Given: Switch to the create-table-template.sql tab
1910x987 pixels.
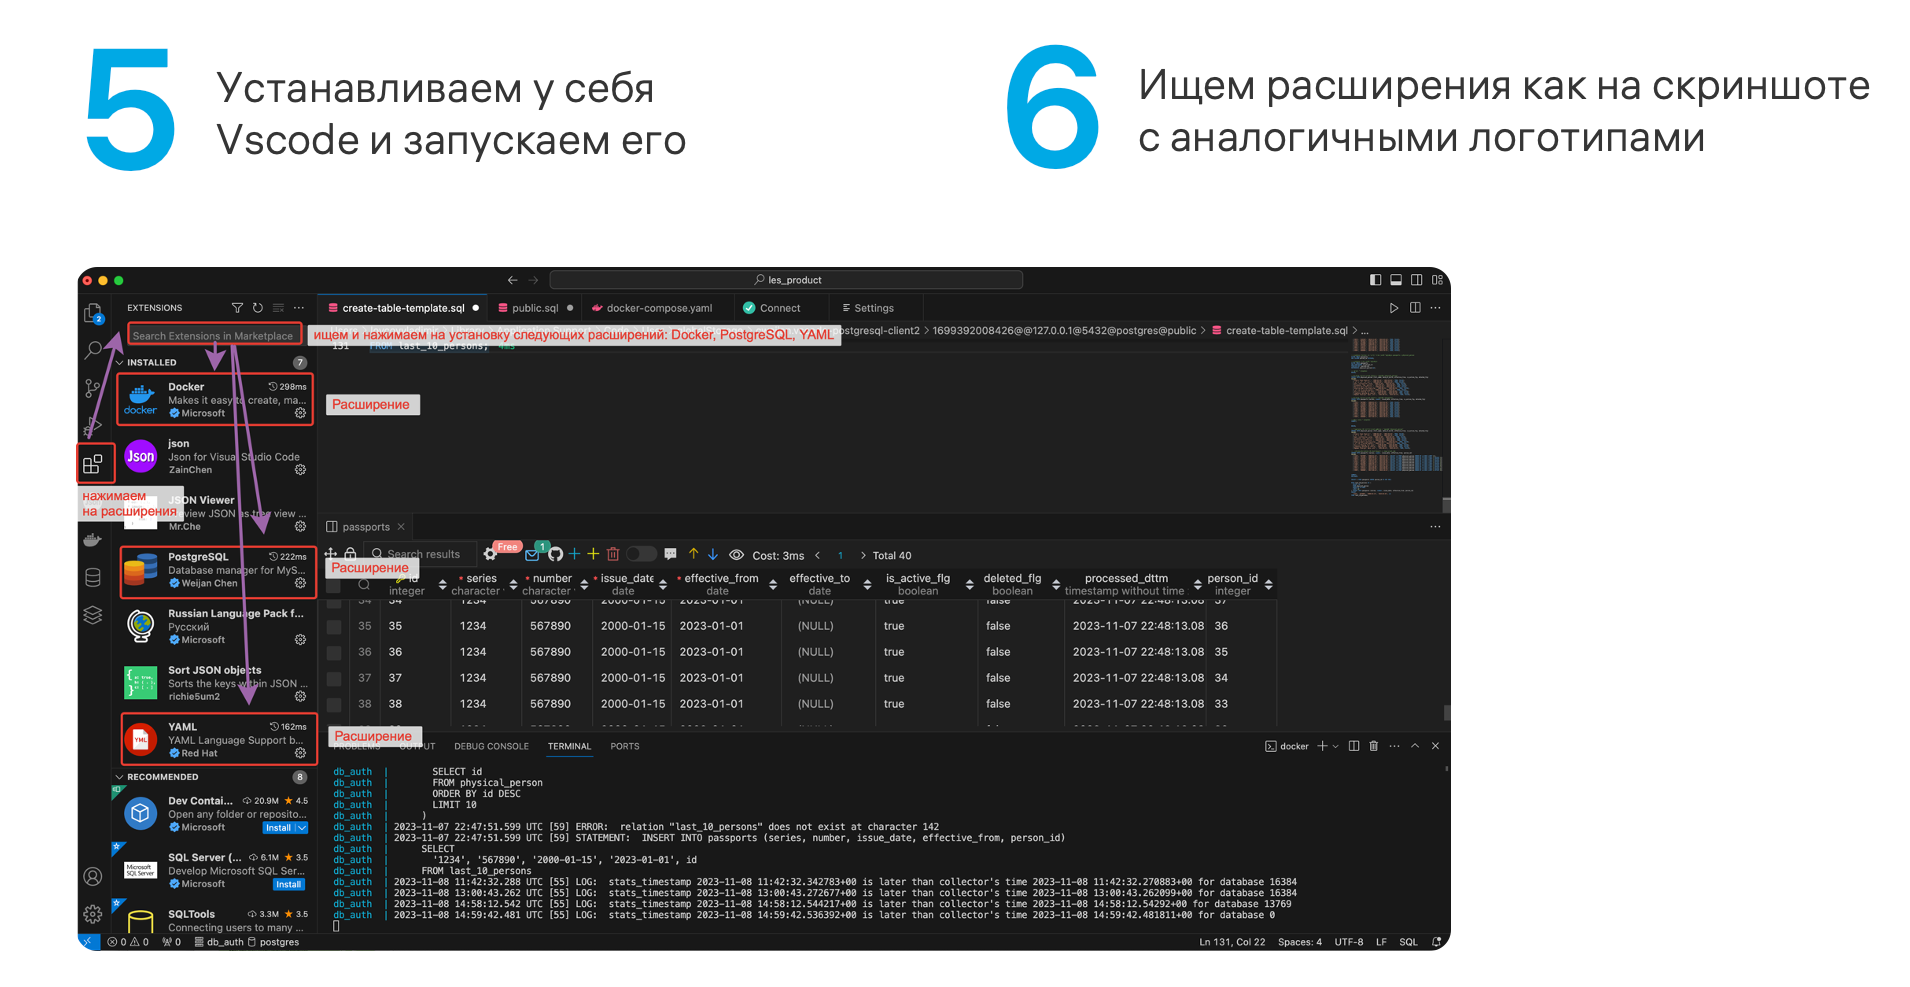Looking at the screenshot, I should coord(403,308).
